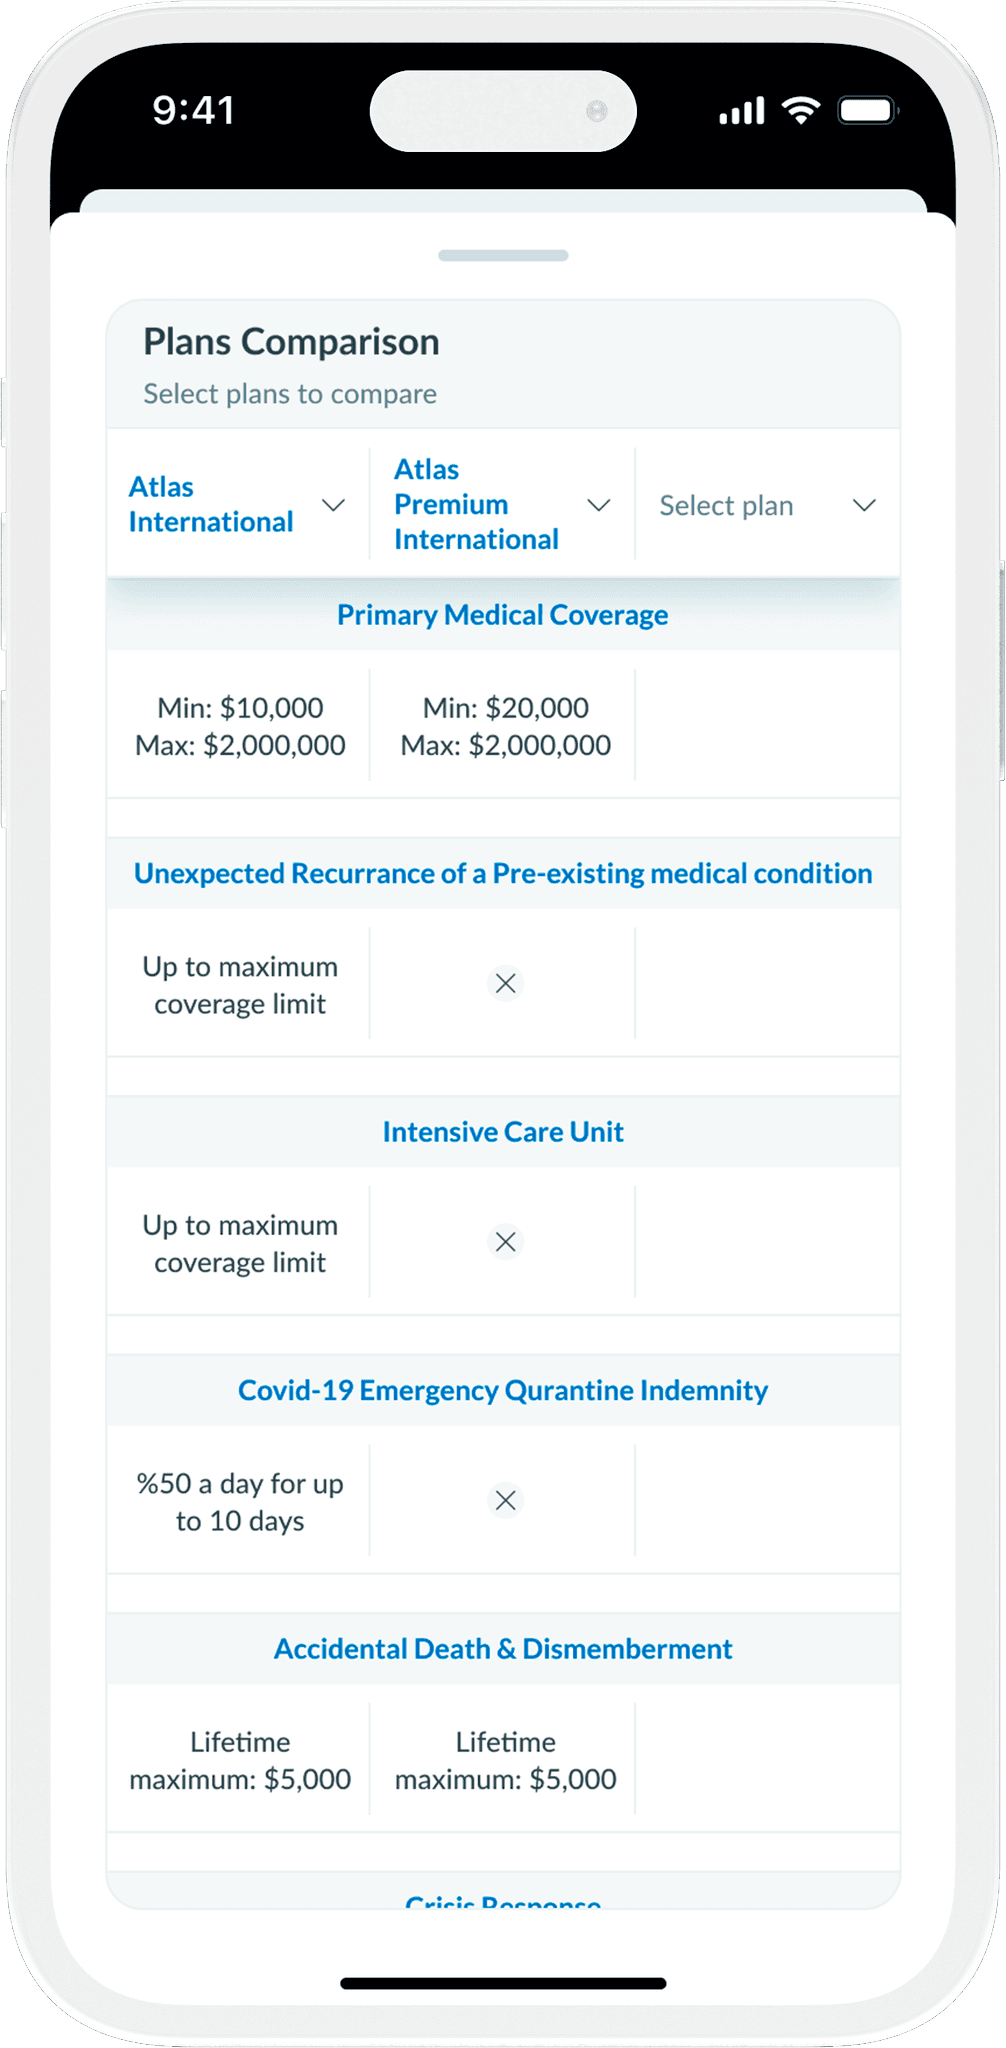Tap the sheet drag handle bar
This screenshot has width=1006, height=2048.
point(503,256)
